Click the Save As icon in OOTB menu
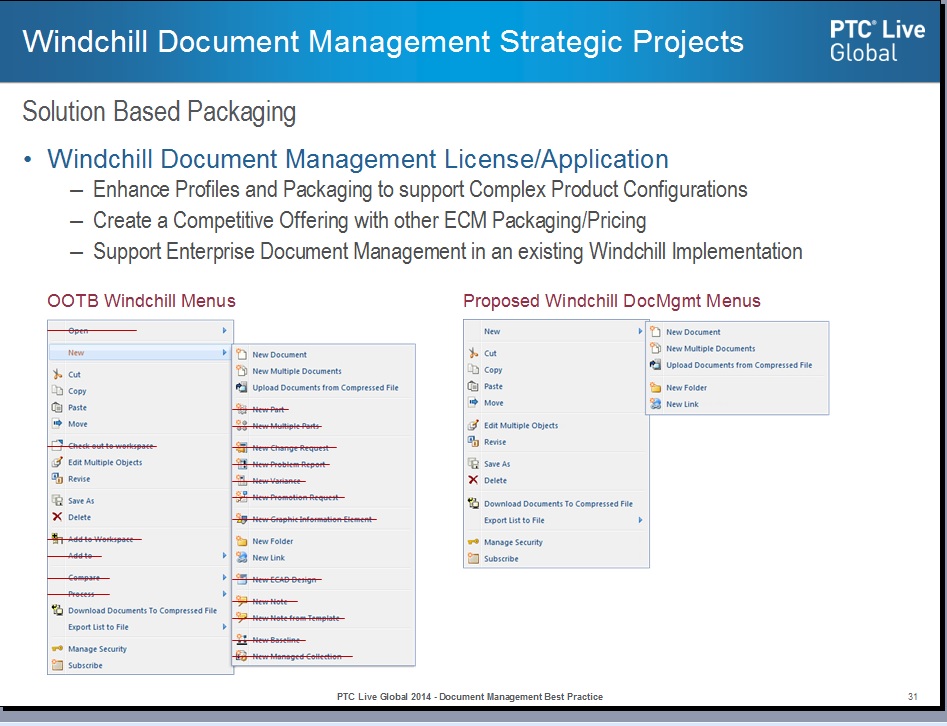The height and width of the screenshot is (726, 947). tap(57, 500)
